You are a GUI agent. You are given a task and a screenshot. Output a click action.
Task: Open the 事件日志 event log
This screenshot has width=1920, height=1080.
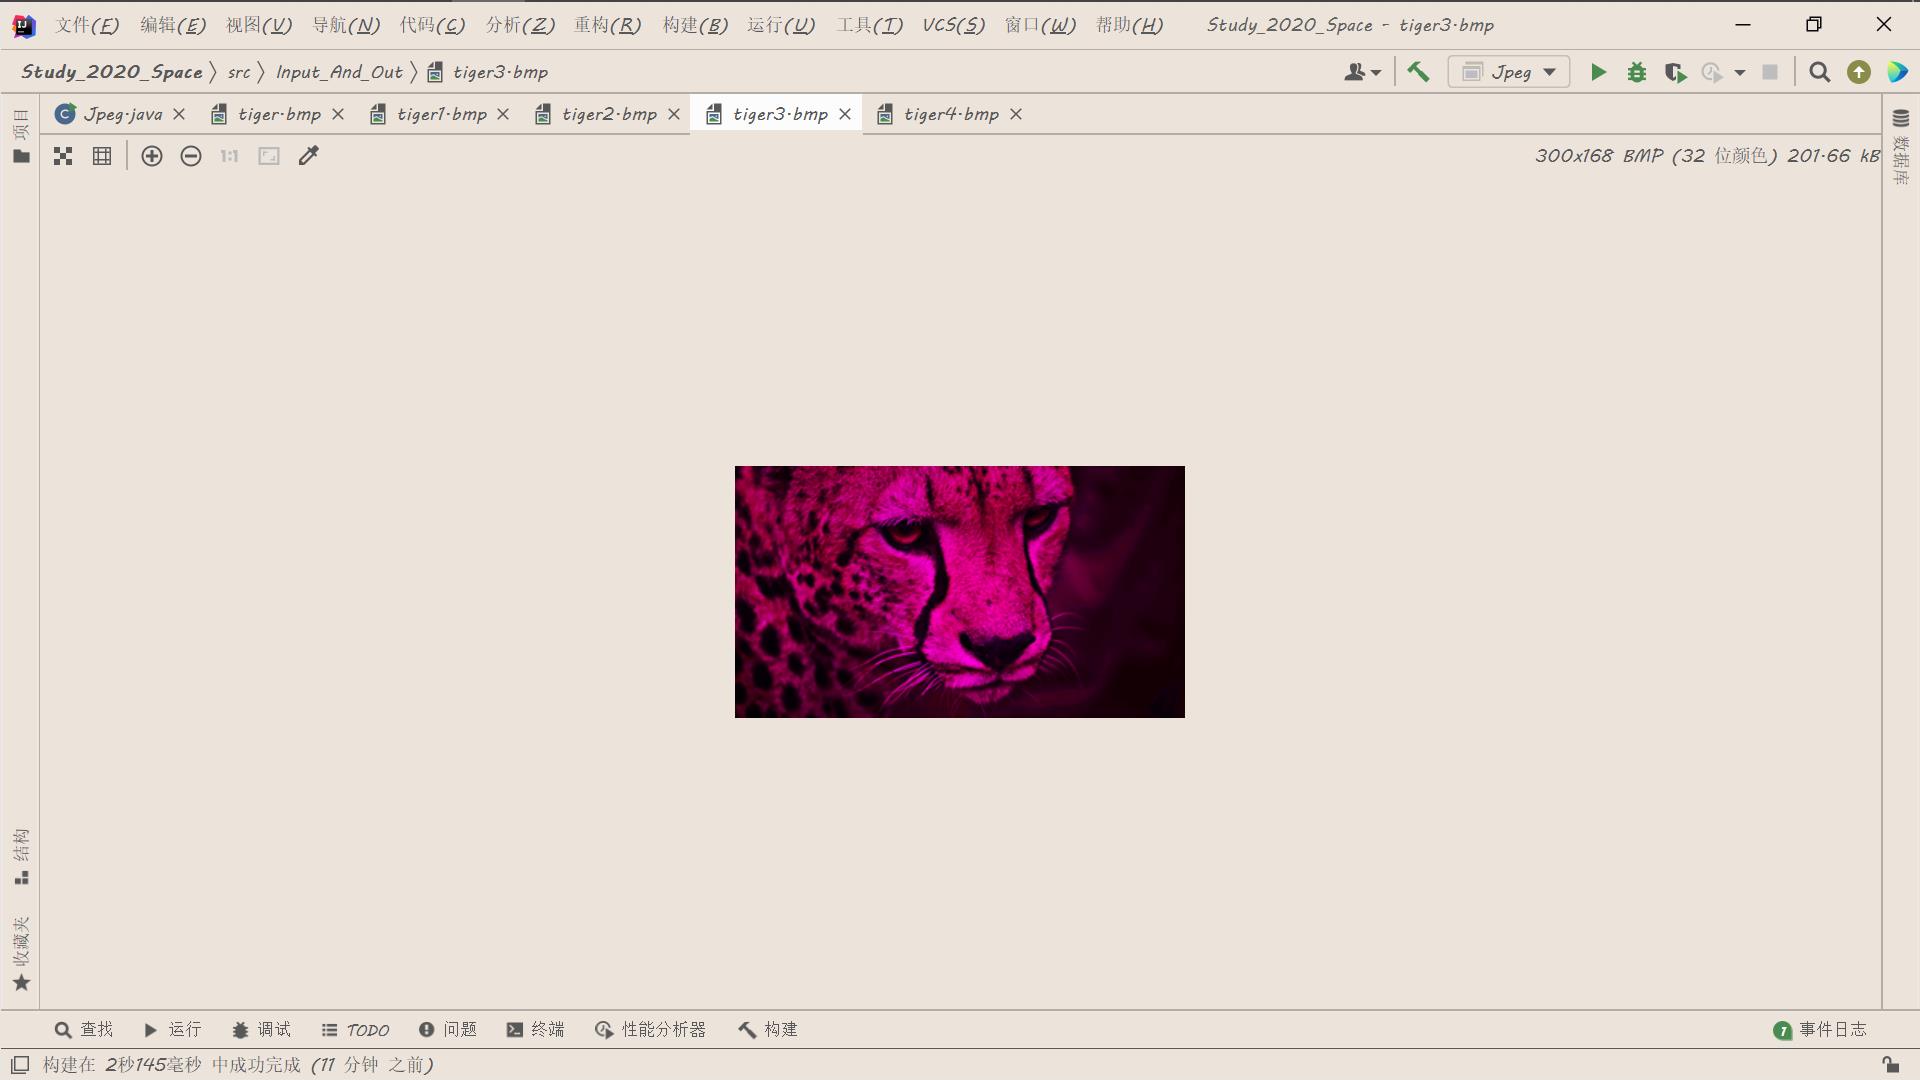[x=1821, y=1030]
